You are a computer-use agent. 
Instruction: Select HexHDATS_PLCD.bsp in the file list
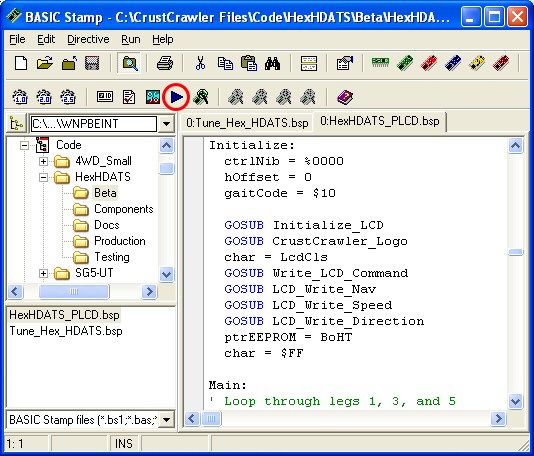(64, 315)
